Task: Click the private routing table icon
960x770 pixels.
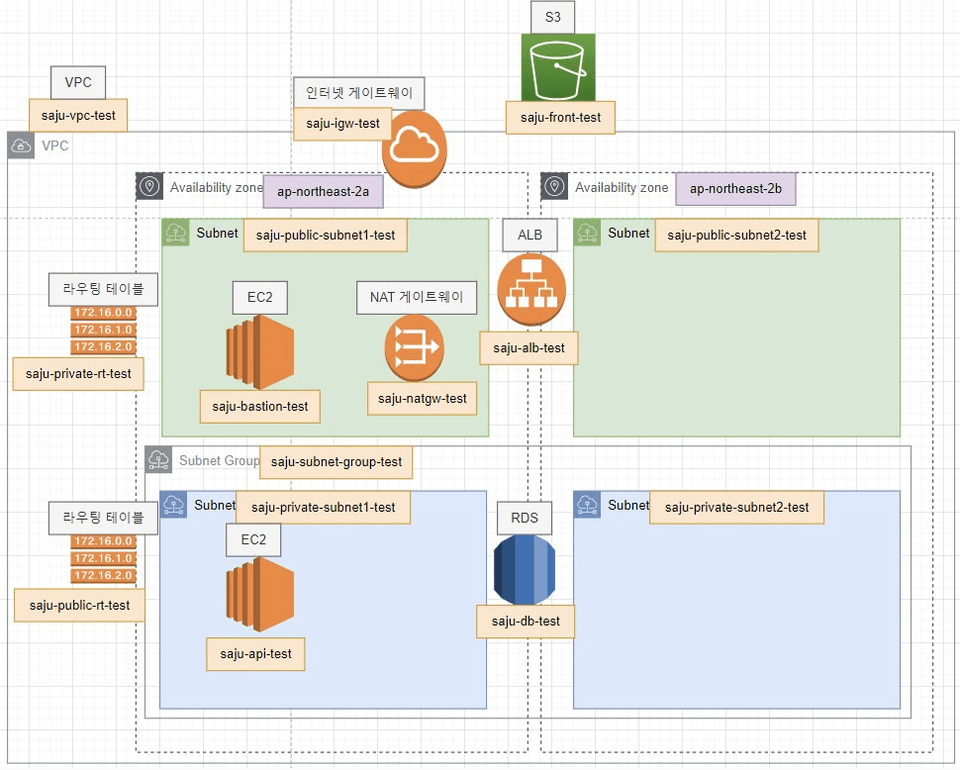Action: (x=103, y=330)
